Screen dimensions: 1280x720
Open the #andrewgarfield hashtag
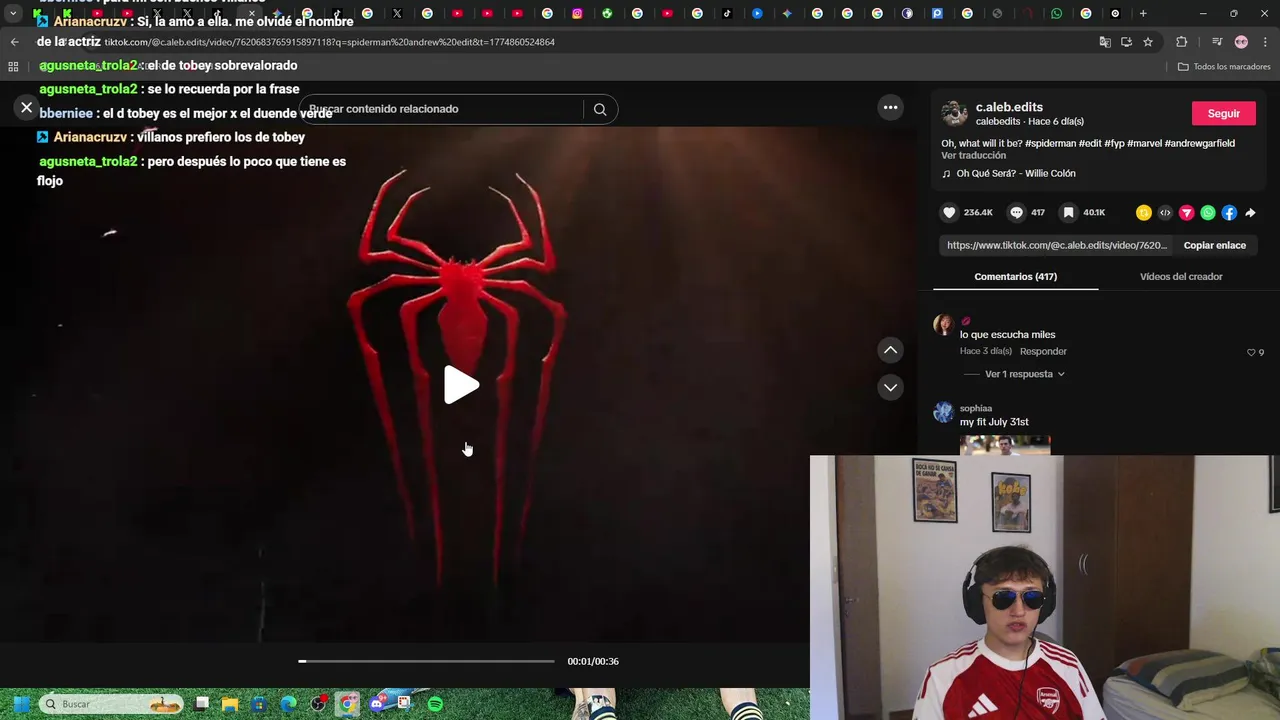pos(1200,143)
